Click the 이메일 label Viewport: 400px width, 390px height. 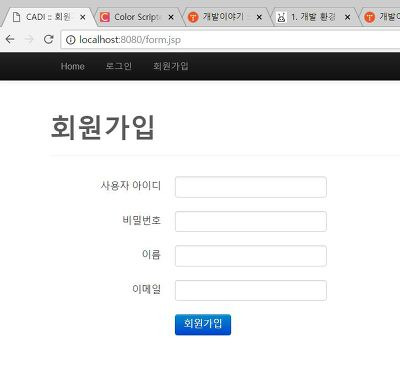pos(147,289)
